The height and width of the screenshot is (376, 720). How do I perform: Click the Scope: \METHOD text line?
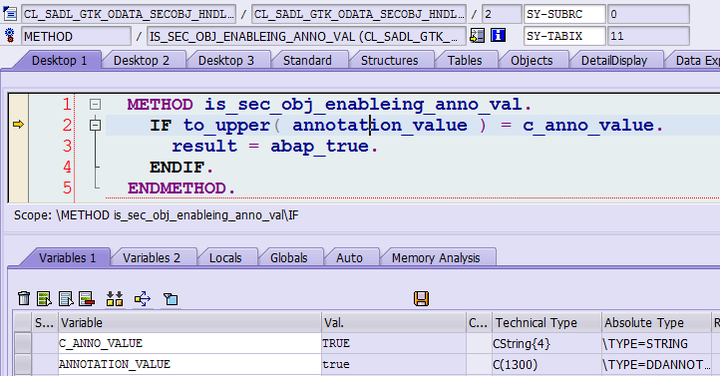coord(156,215)
